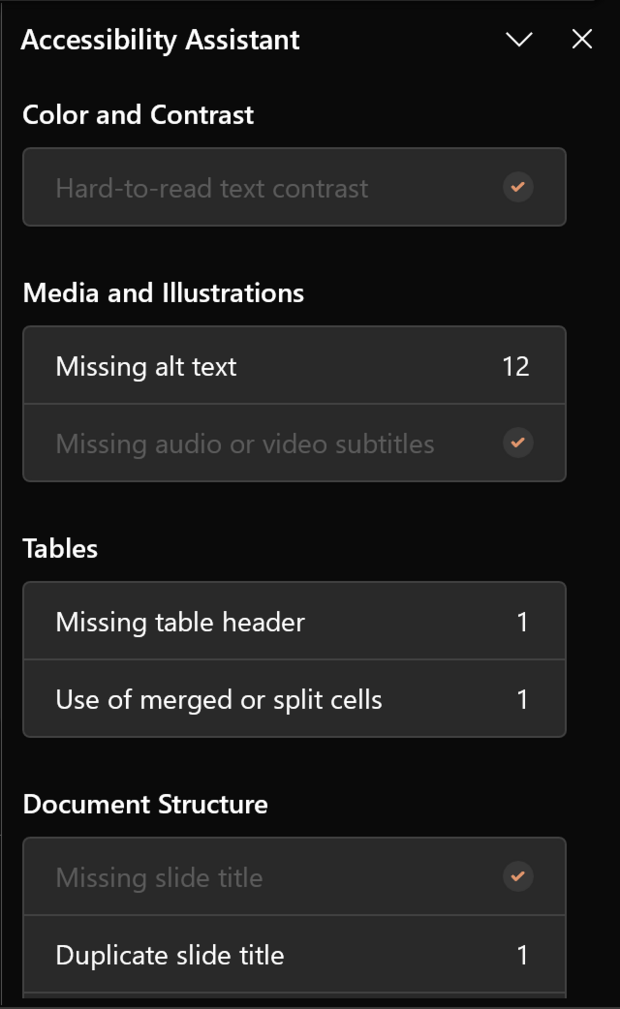Screen dimensions: 620x1009
Task: Select the count badge showing 12 alt text issues
Action: click(516, 366)
